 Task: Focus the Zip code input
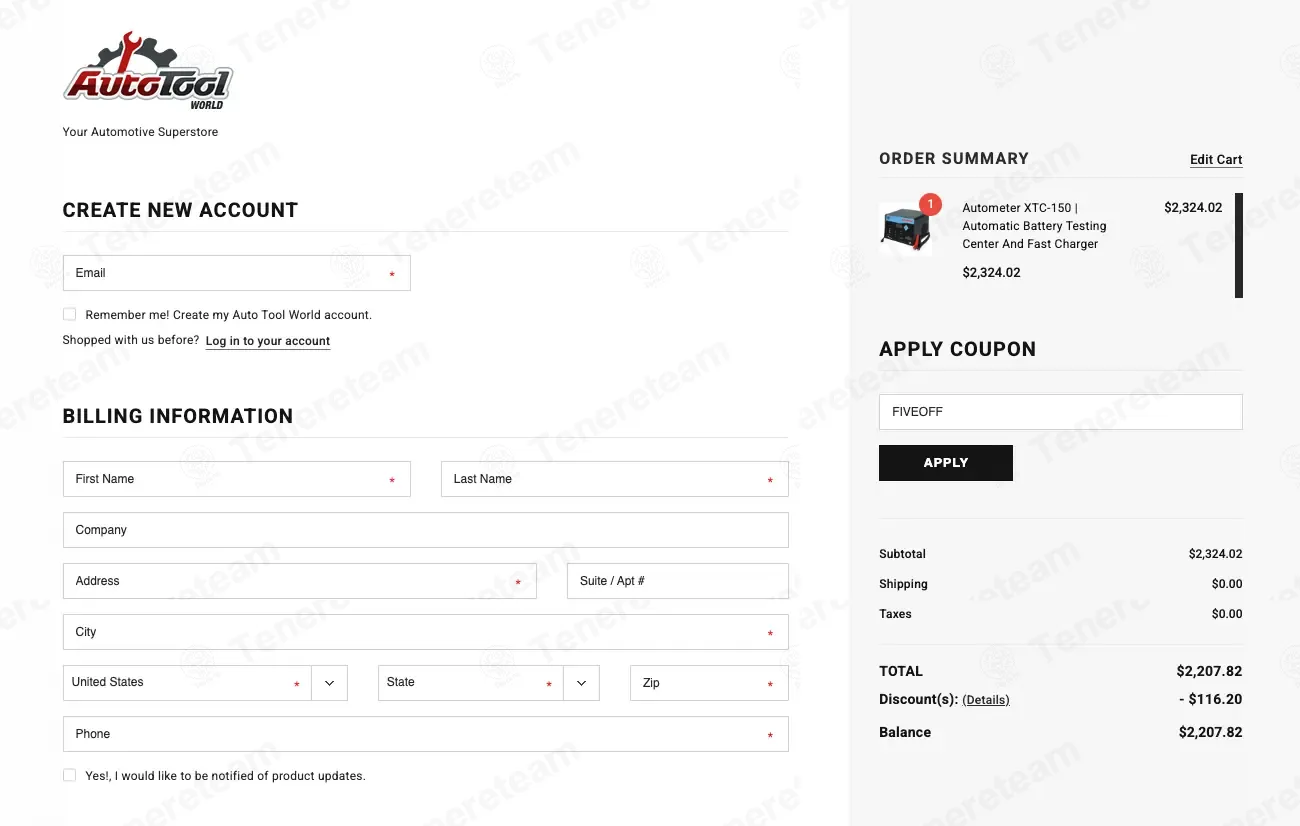pos(709,683)
